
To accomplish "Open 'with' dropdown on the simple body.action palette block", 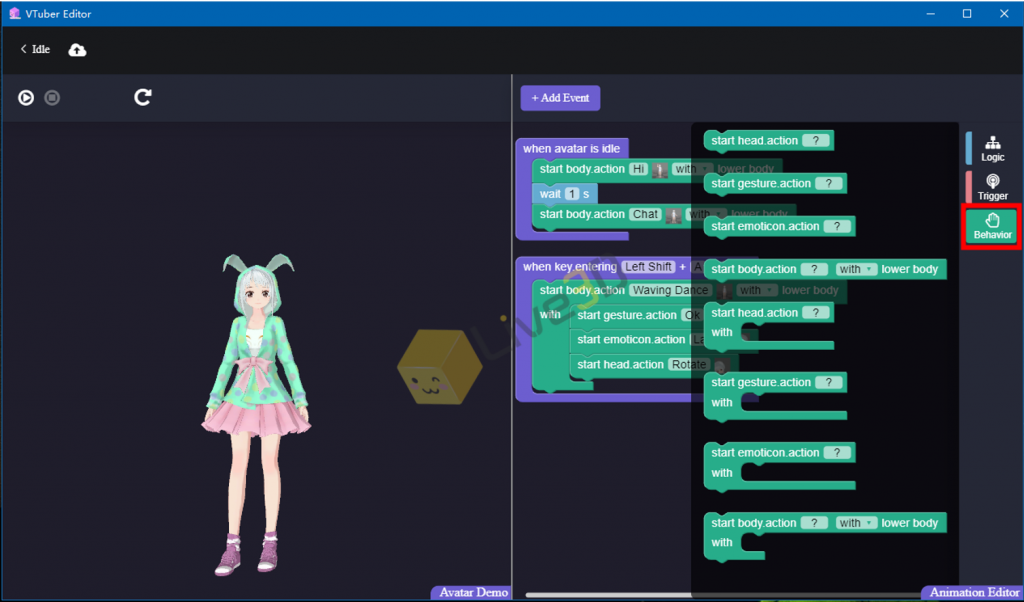I will (x=856, y=269).
